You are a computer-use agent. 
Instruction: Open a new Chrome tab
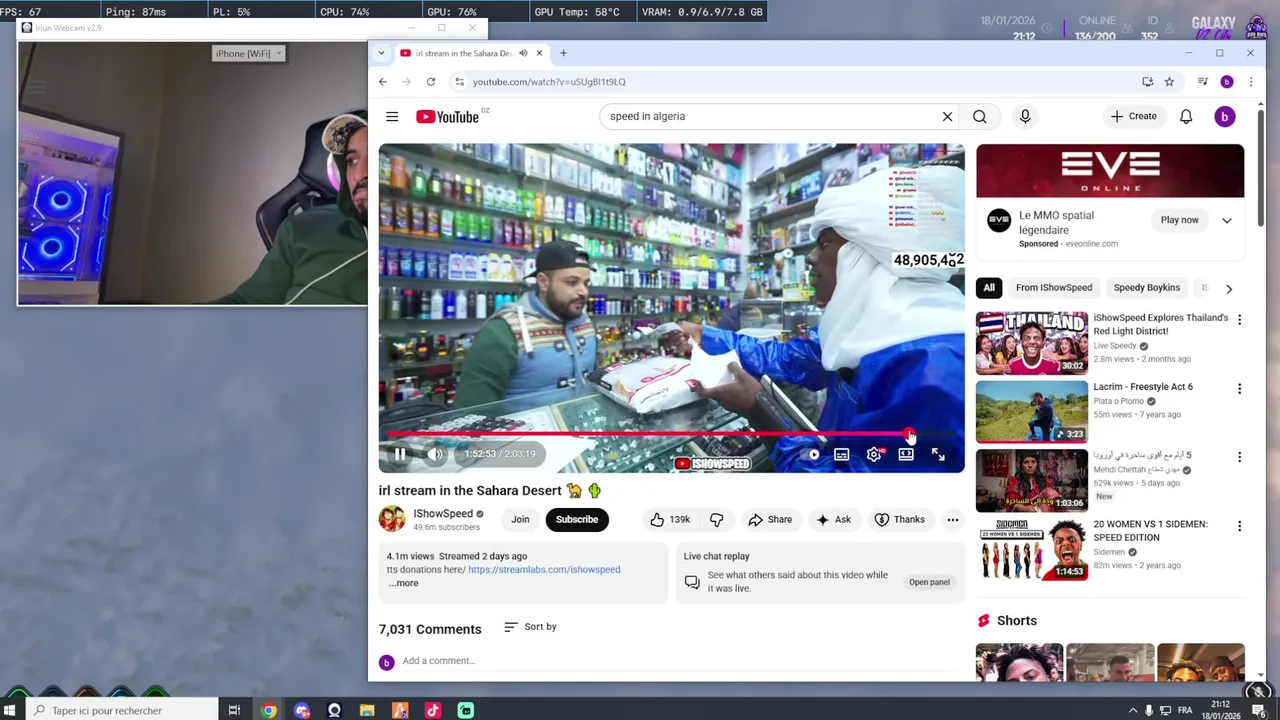coord(563,53)
